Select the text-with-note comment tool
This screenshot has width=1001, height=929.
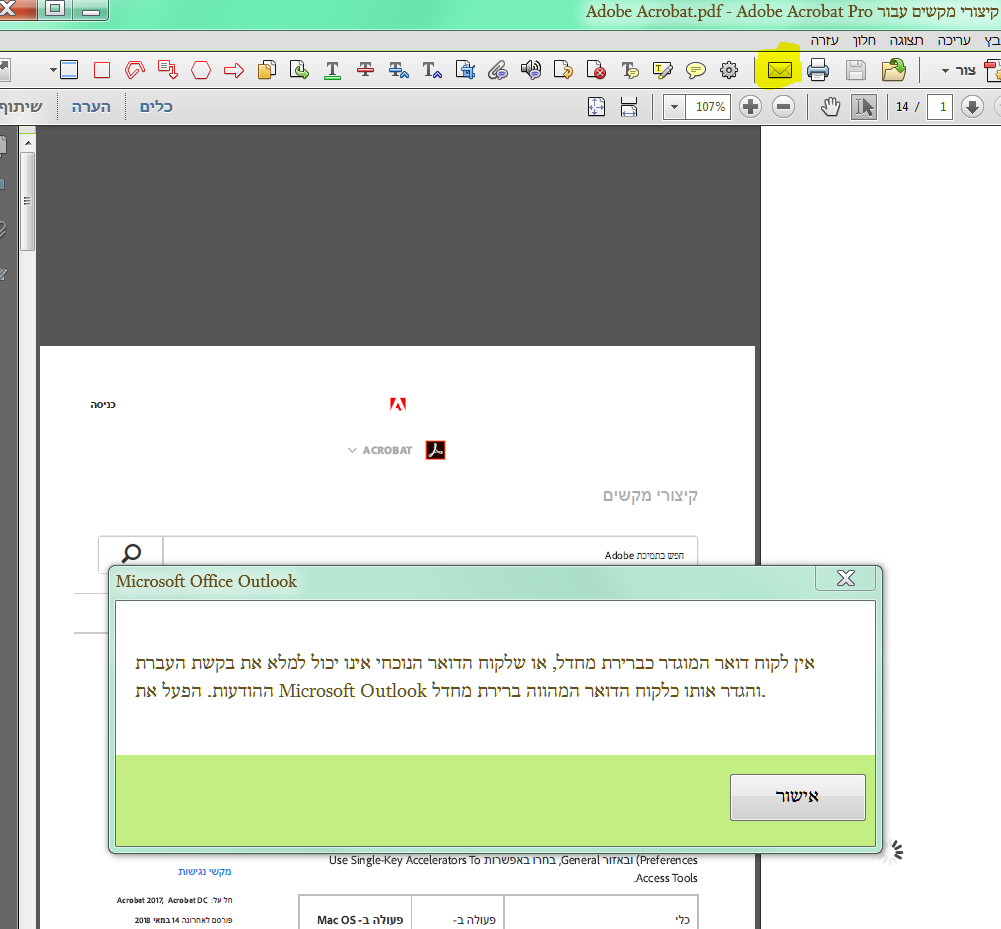coord(629,70)
